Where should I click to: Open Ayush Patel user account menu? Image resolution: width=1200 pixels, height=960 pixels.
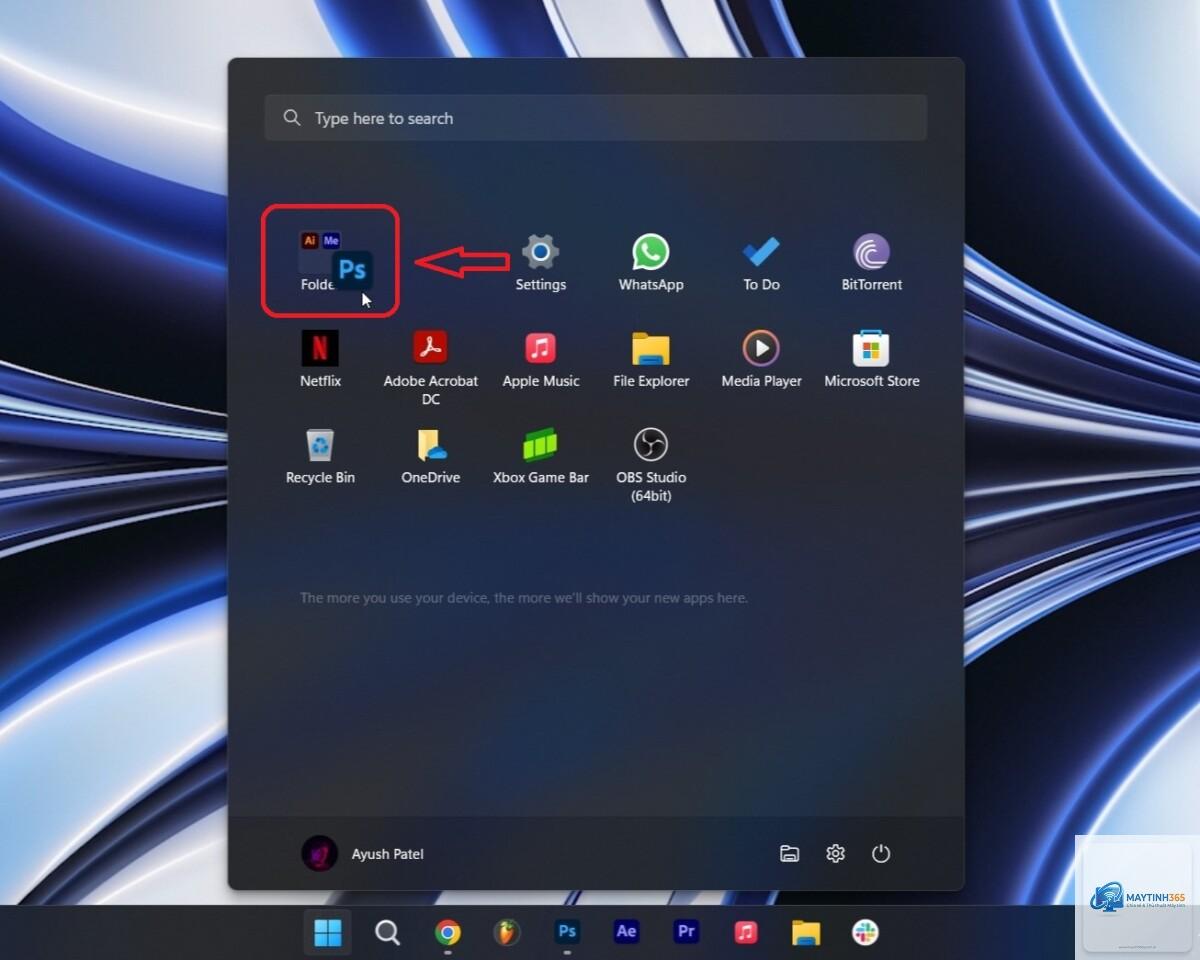coord(363,854)
